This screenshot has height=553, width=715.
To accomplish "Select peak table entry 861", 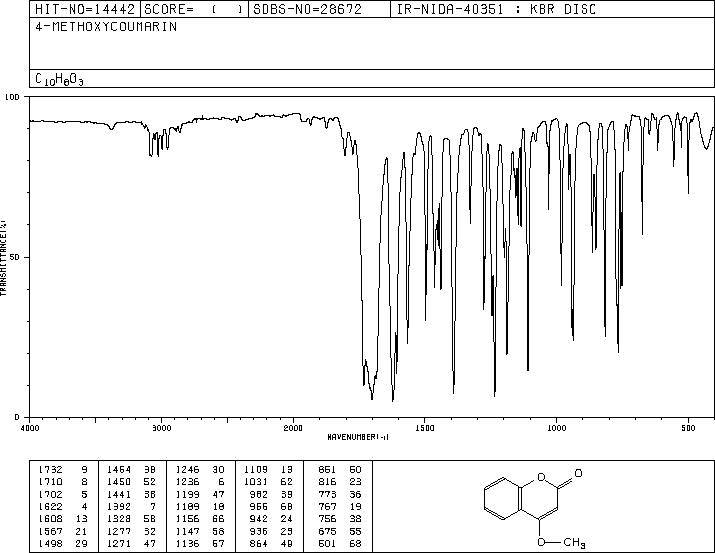I will coord(340,470).
